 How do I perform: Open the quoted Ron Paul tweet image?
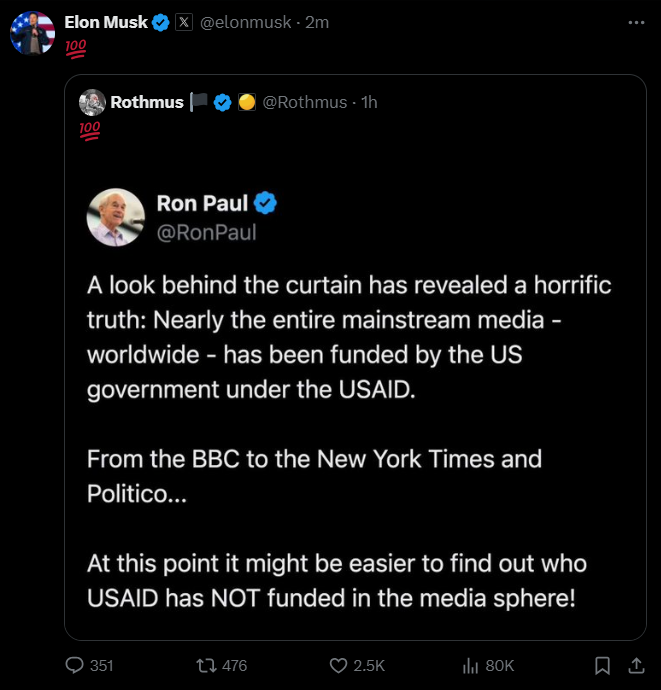click(x=356, y=395)
